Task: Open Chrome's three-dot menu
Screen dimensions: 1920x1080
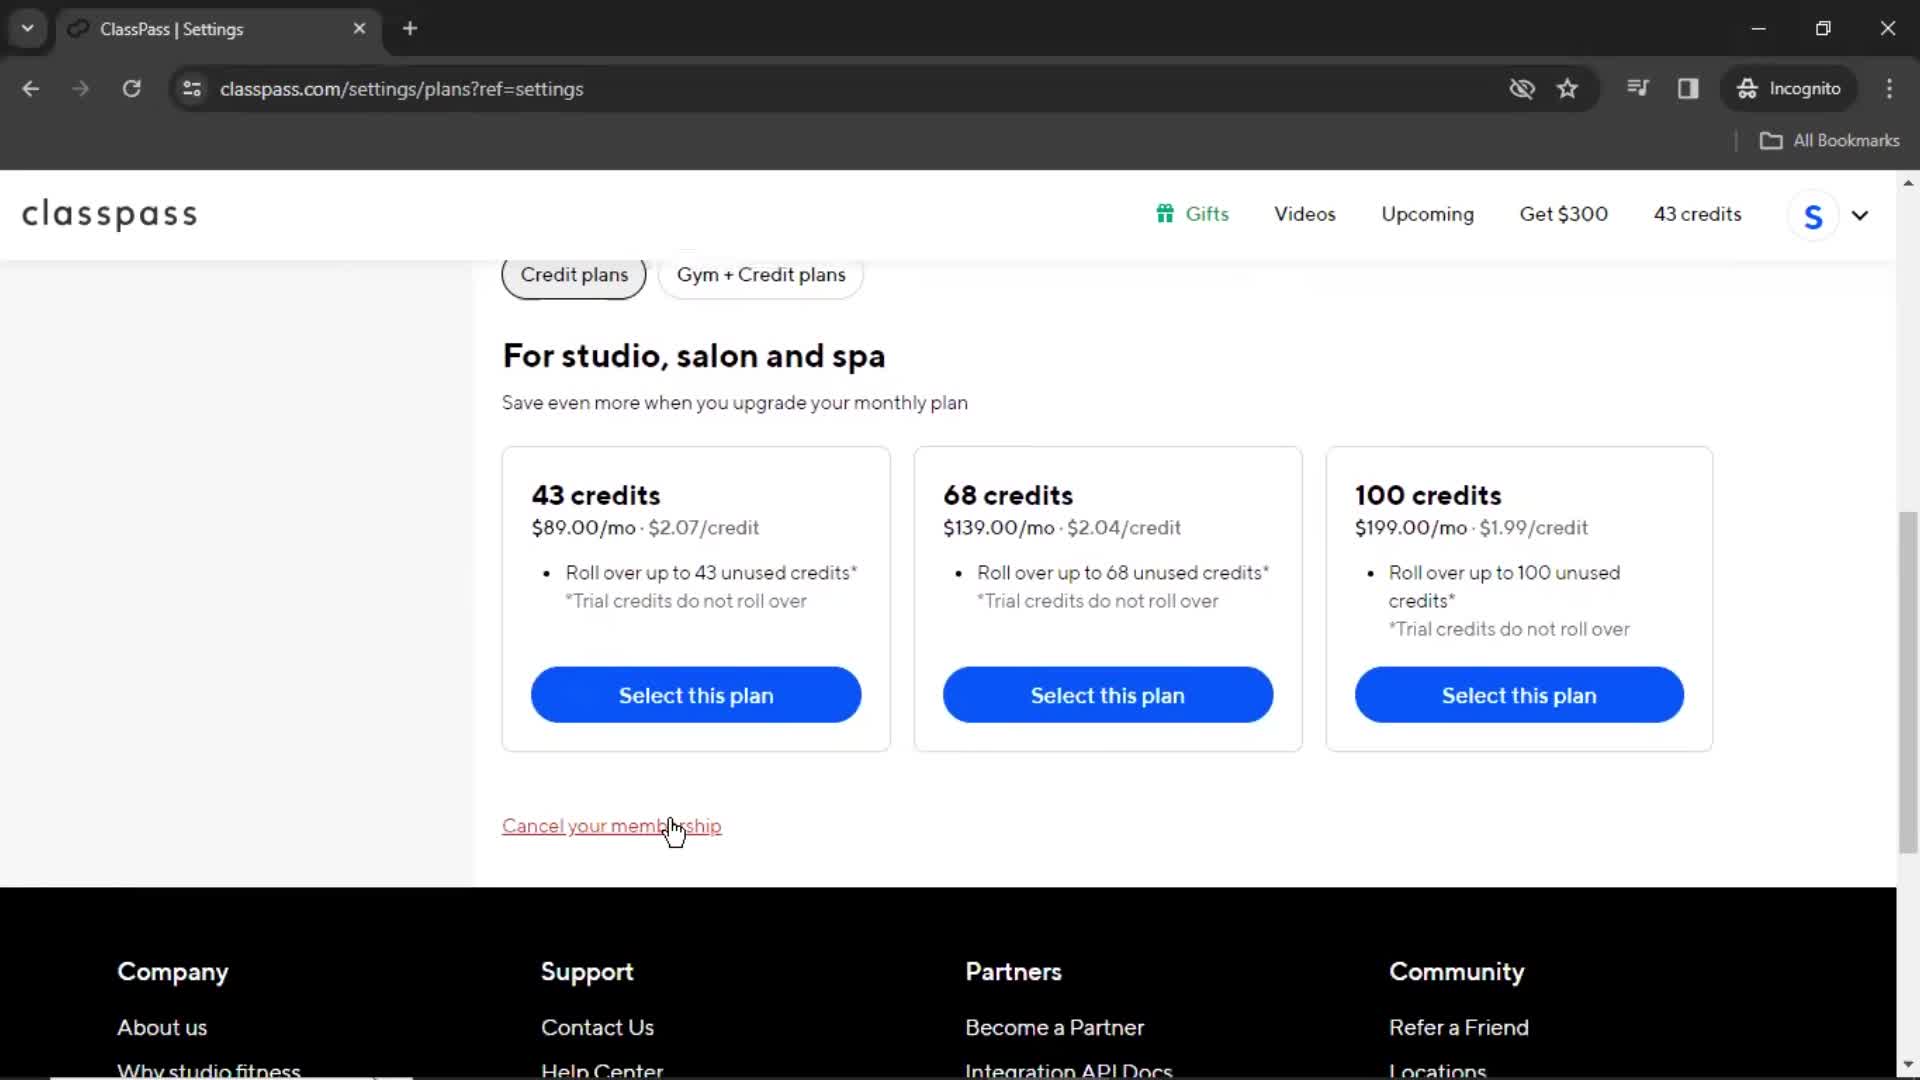Action: click(x=1889, y=89)
